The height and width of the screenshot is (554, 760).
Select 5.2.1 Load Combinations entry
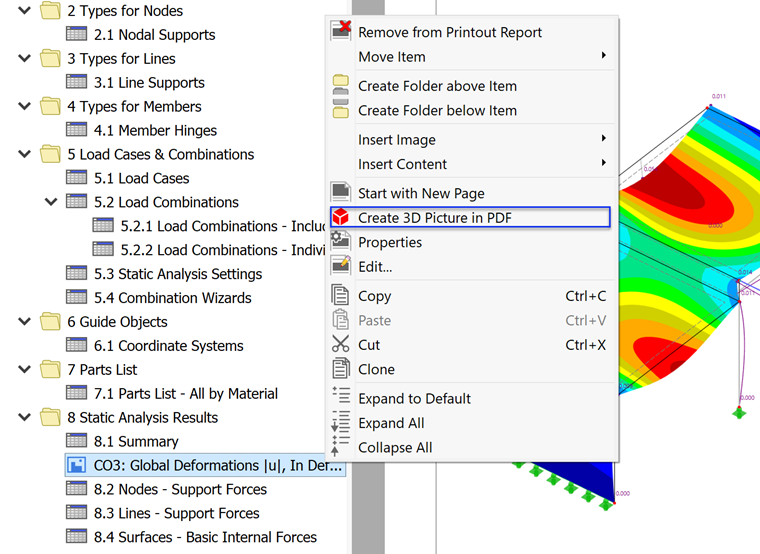(223, 226)
